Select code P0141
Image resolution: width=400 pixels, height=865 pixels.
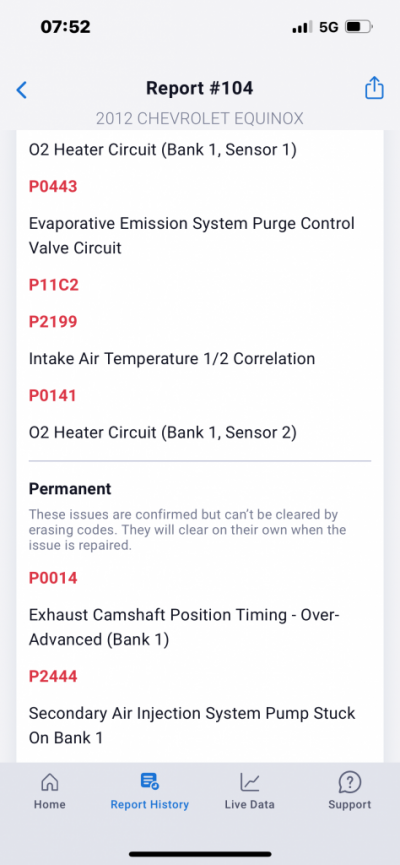pyautogui.click(x=52, y=396)
